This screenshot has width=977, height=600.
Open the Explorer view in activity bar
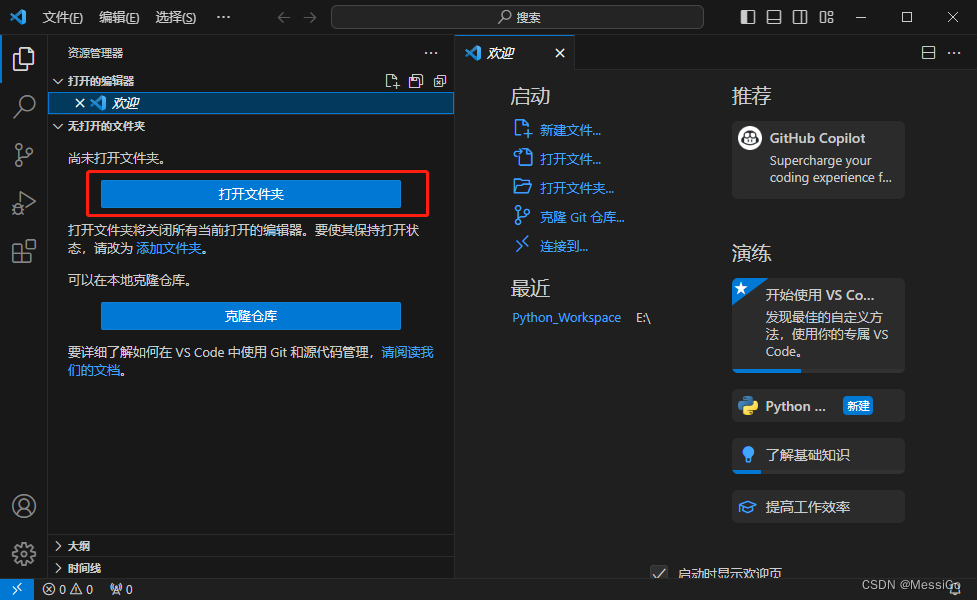point(24,59)
